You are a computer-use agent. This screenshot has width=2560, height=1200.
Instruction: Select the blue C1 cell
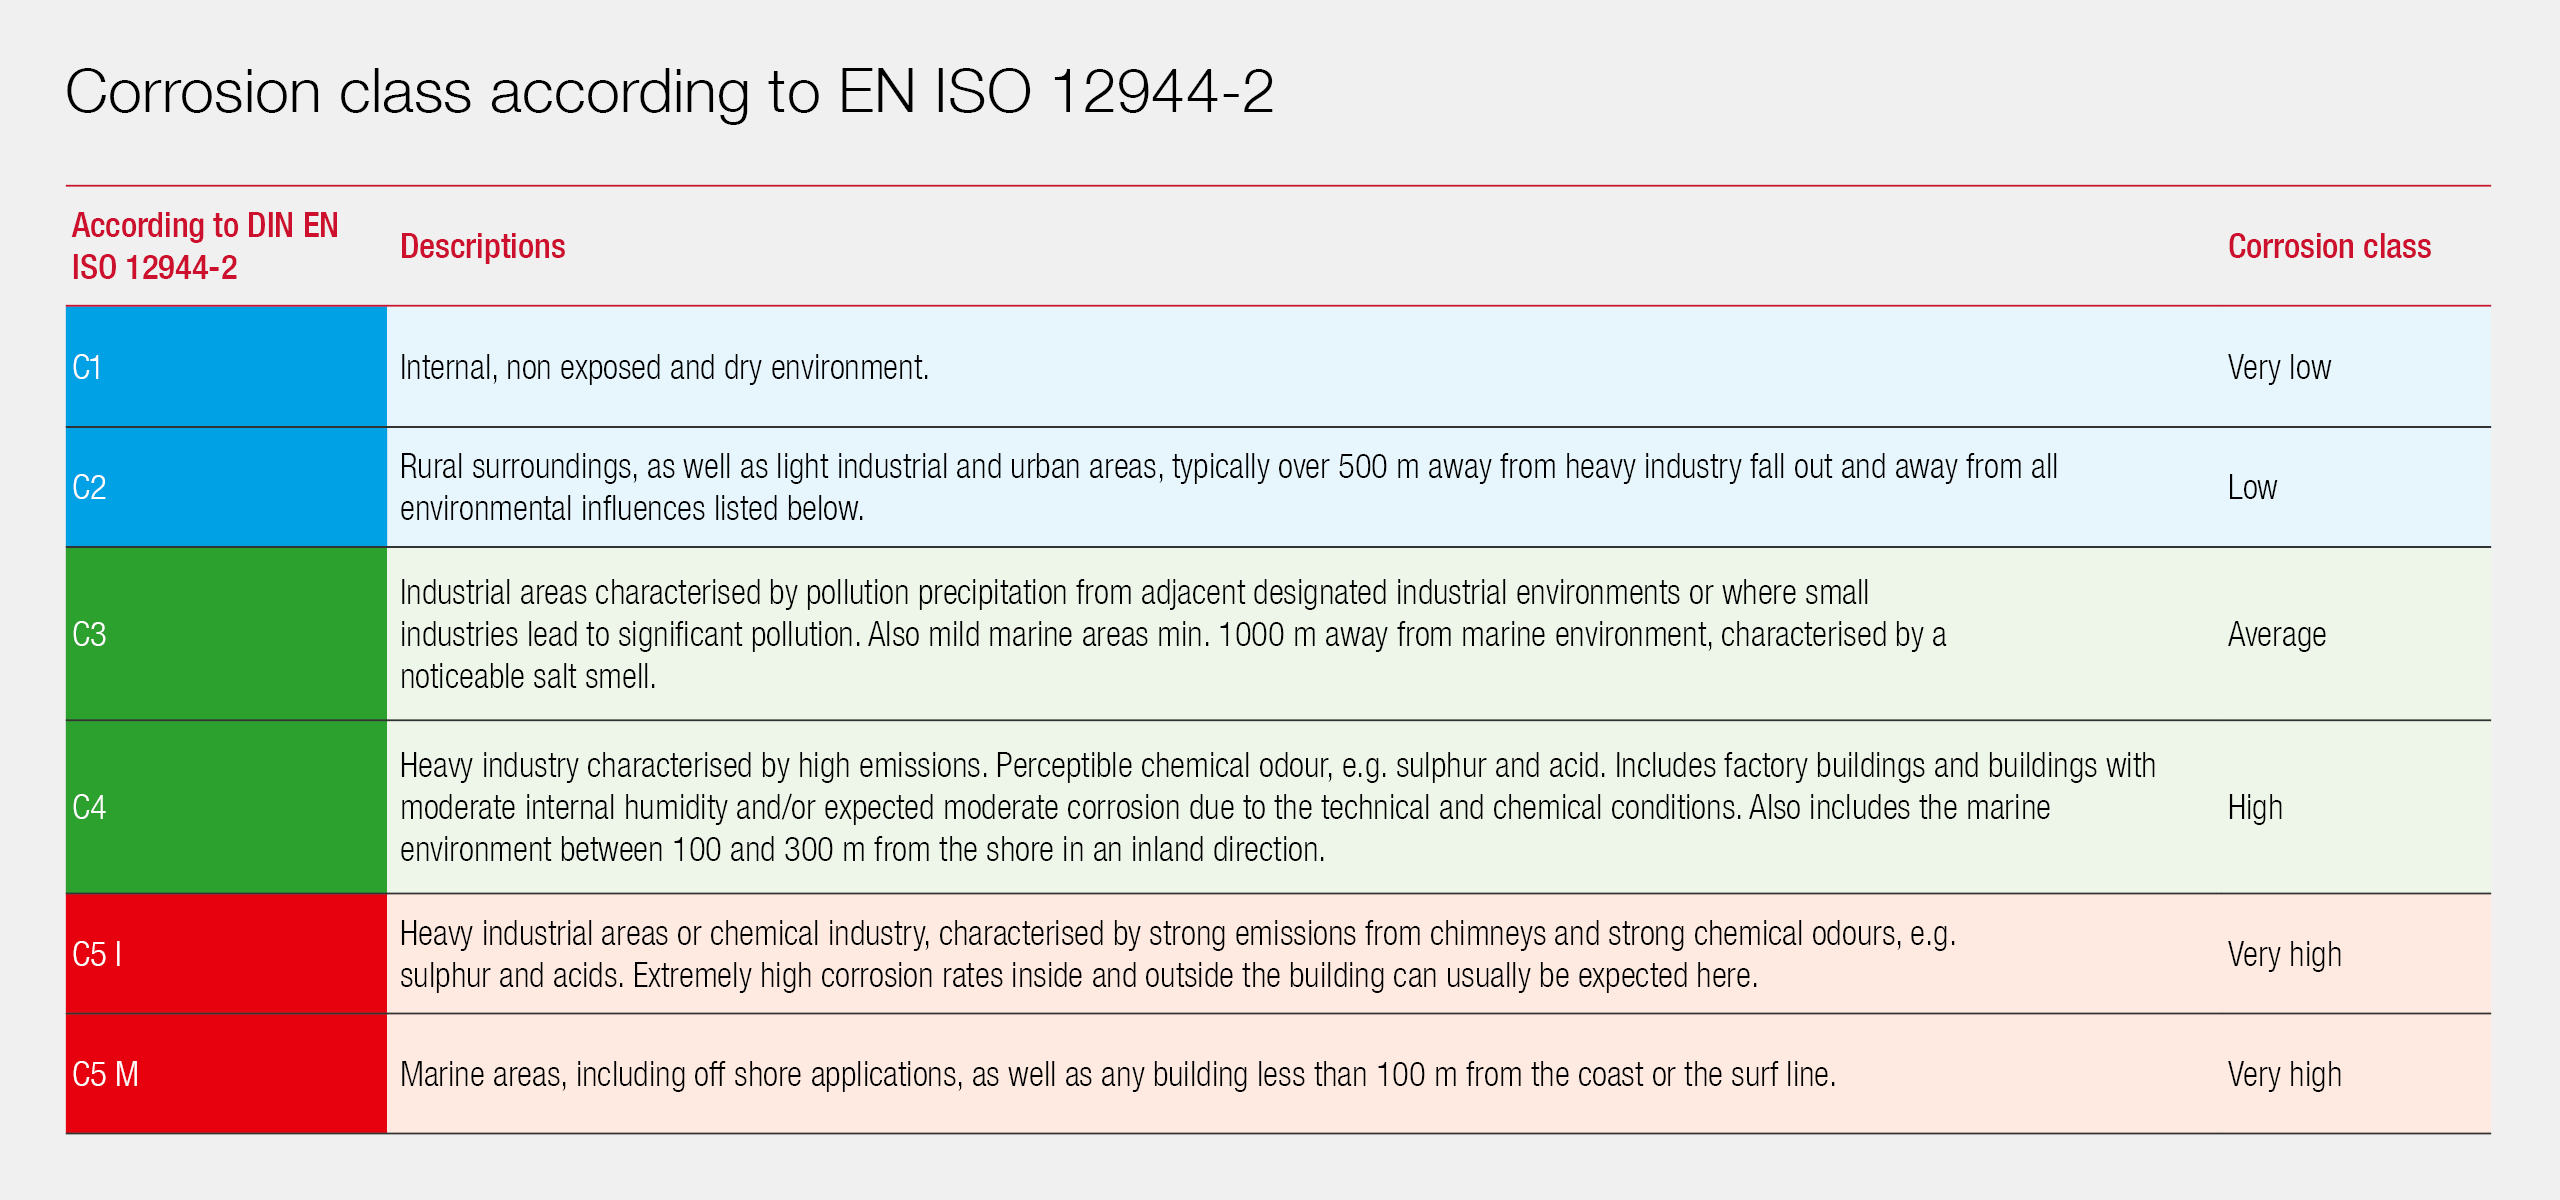[x=226, y=367]
